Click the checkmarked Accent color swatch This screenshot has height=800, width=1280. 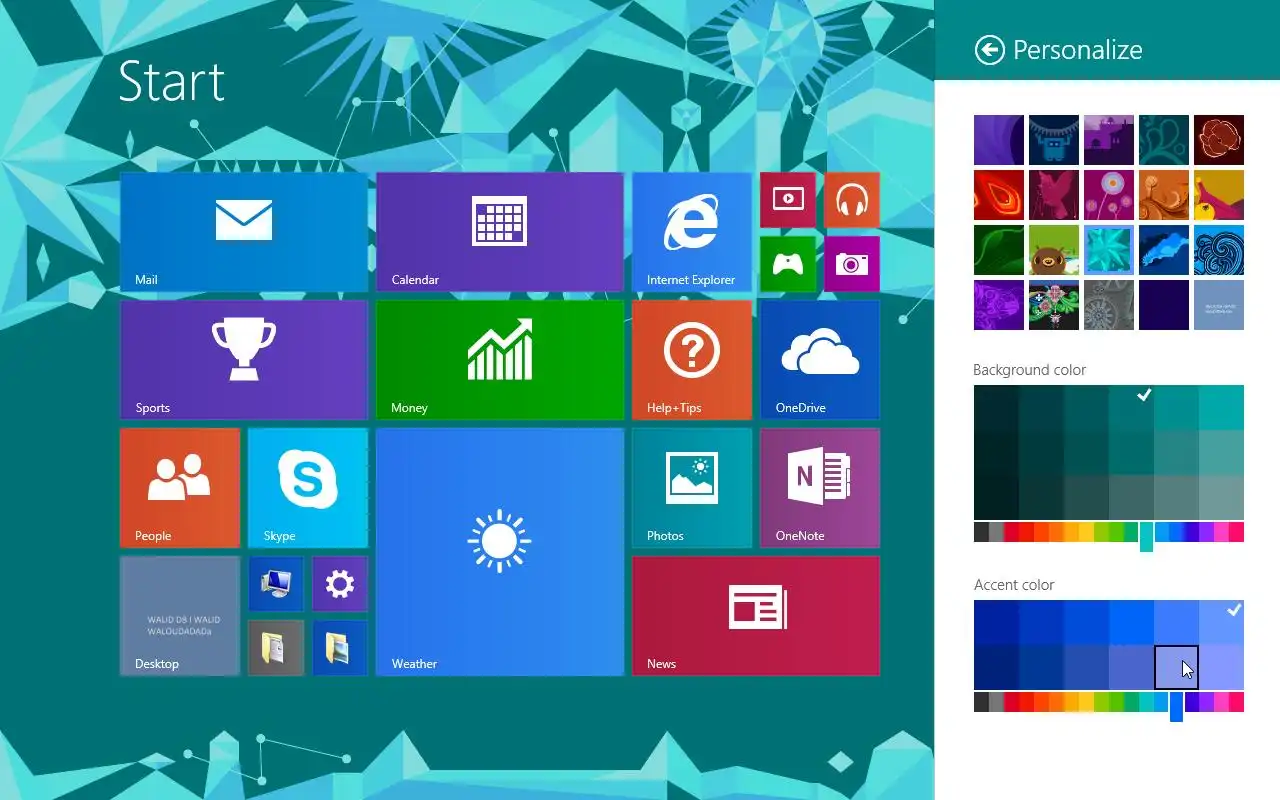pyautogui.click(x=1221, y=622)
